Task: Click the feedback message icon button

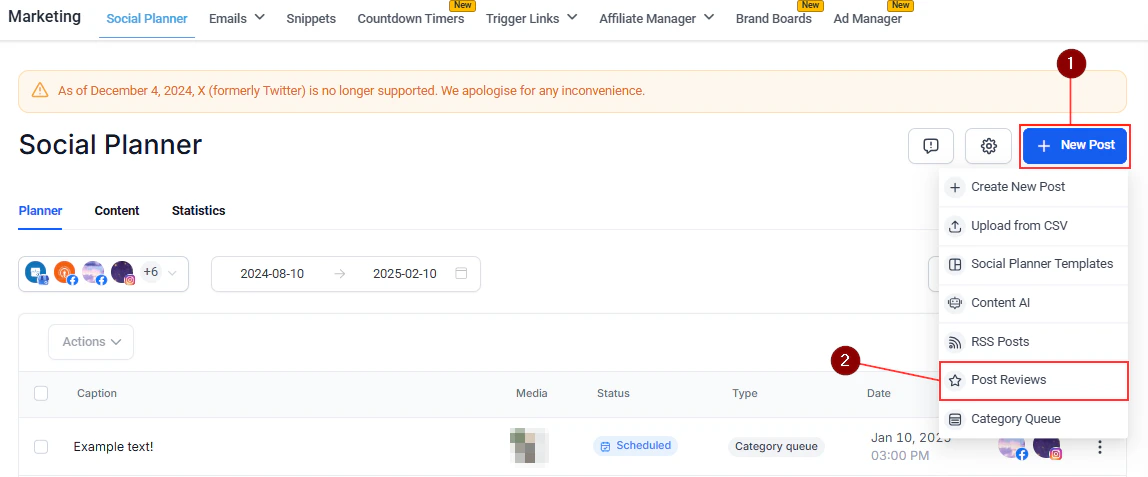Action: pyautogui.click(x=931, y=146)
